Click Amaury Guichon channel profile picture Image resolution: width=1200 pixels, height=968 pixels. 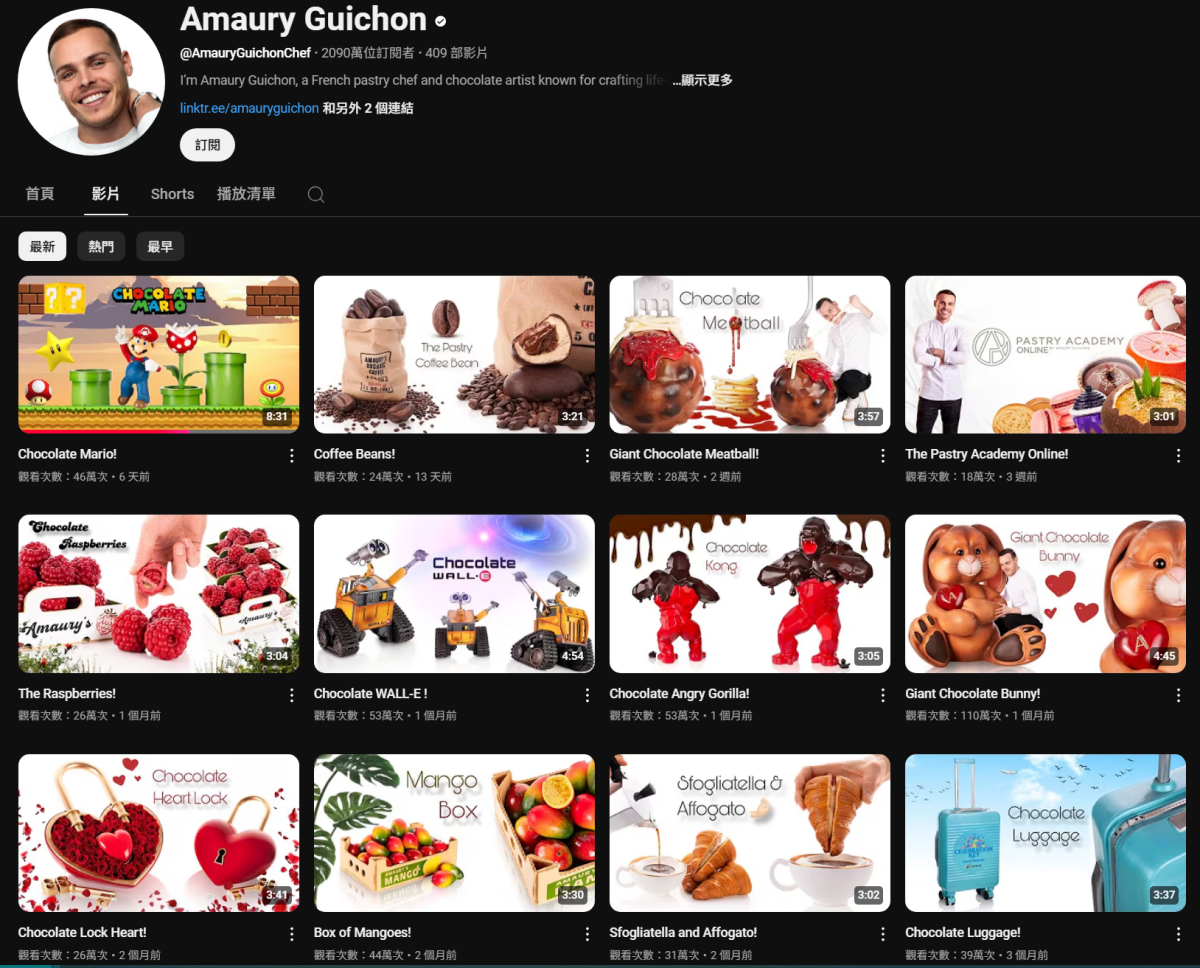pyautogui.click(x=91, y=82)
